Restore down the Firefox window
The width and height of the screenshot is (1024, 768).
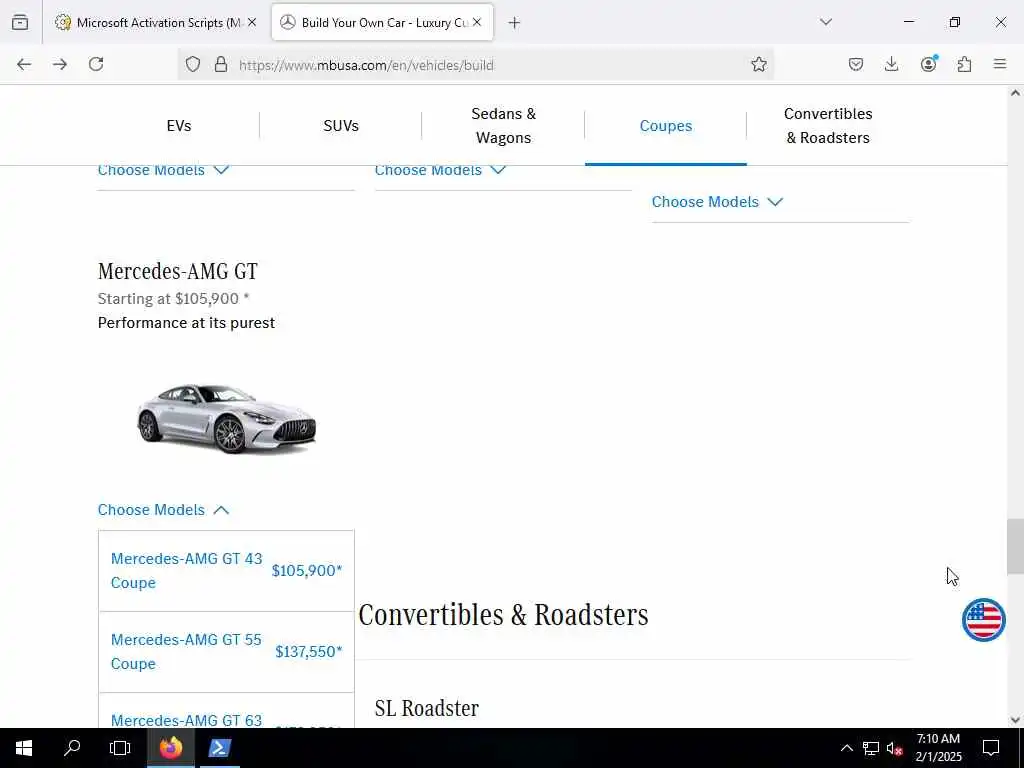955,22
